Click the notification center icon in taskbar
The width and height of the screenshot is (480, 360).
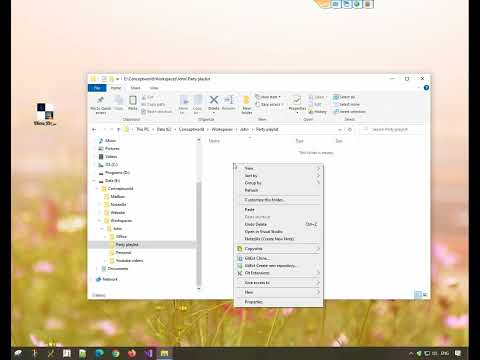tap(458, 353)
